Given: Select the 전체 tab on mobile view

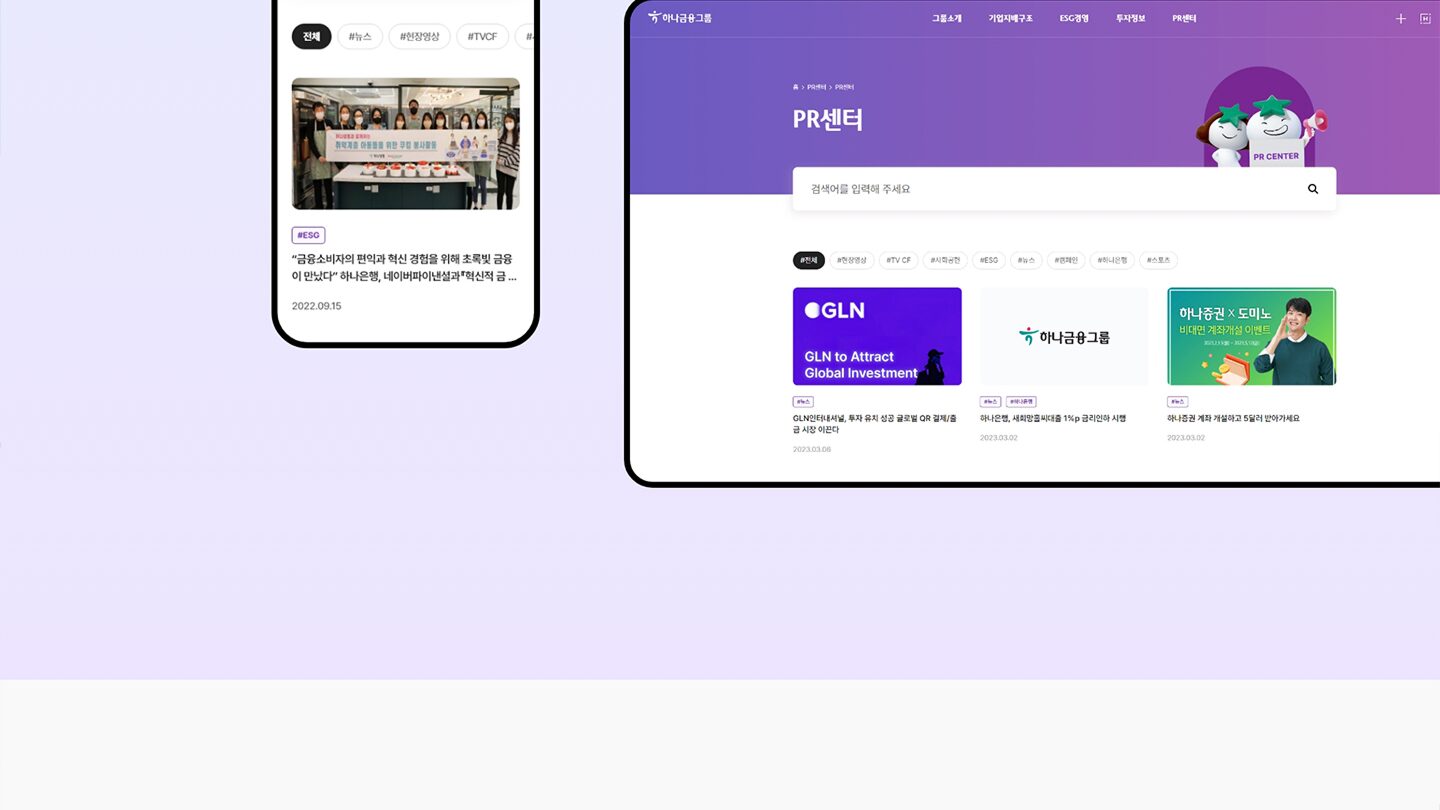Looking at the screenshot, I should [x=311, y=37].
